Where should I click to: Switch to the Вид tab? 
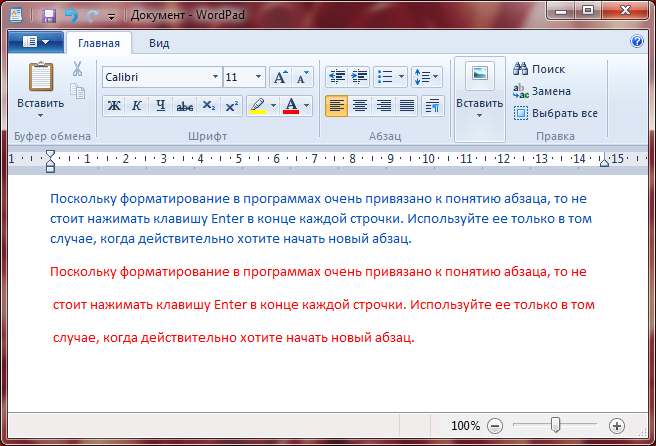(159, 43)
